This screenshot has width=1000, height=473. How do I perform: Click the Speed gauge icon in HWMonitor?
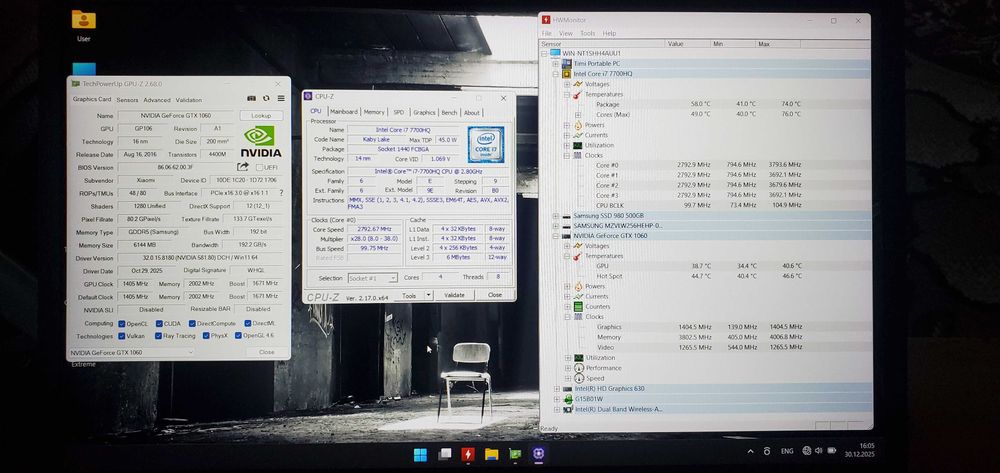[578, 378]
